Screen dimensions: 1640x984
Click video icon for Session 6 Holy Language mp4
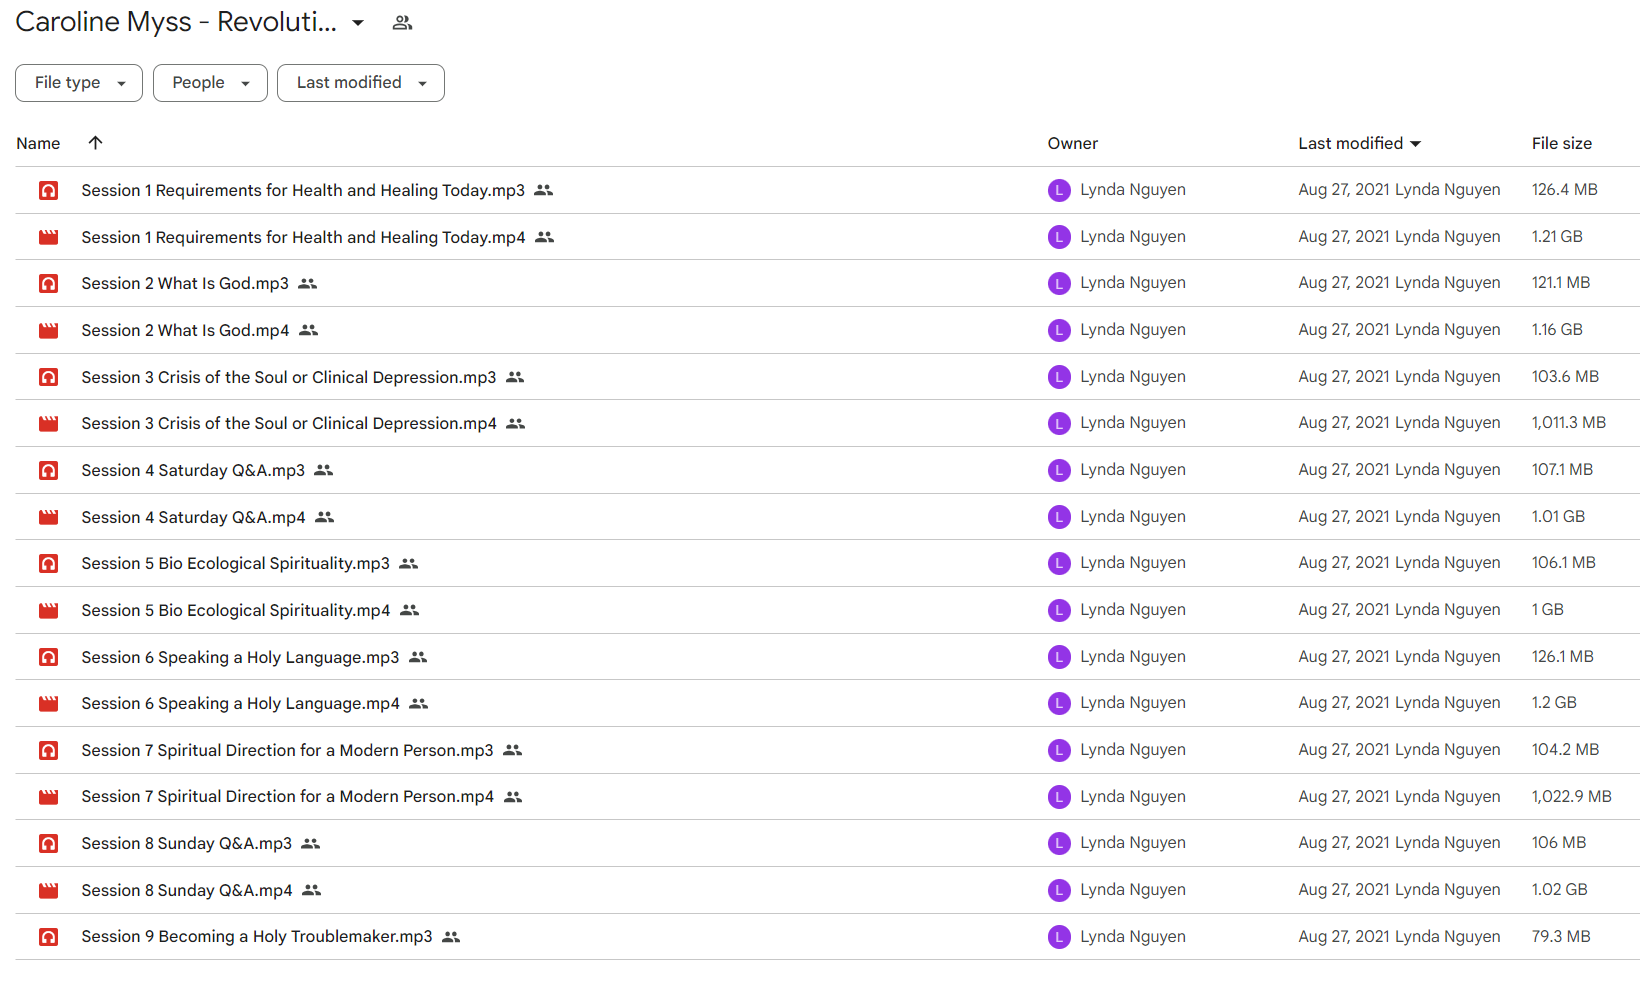(48, 703)
